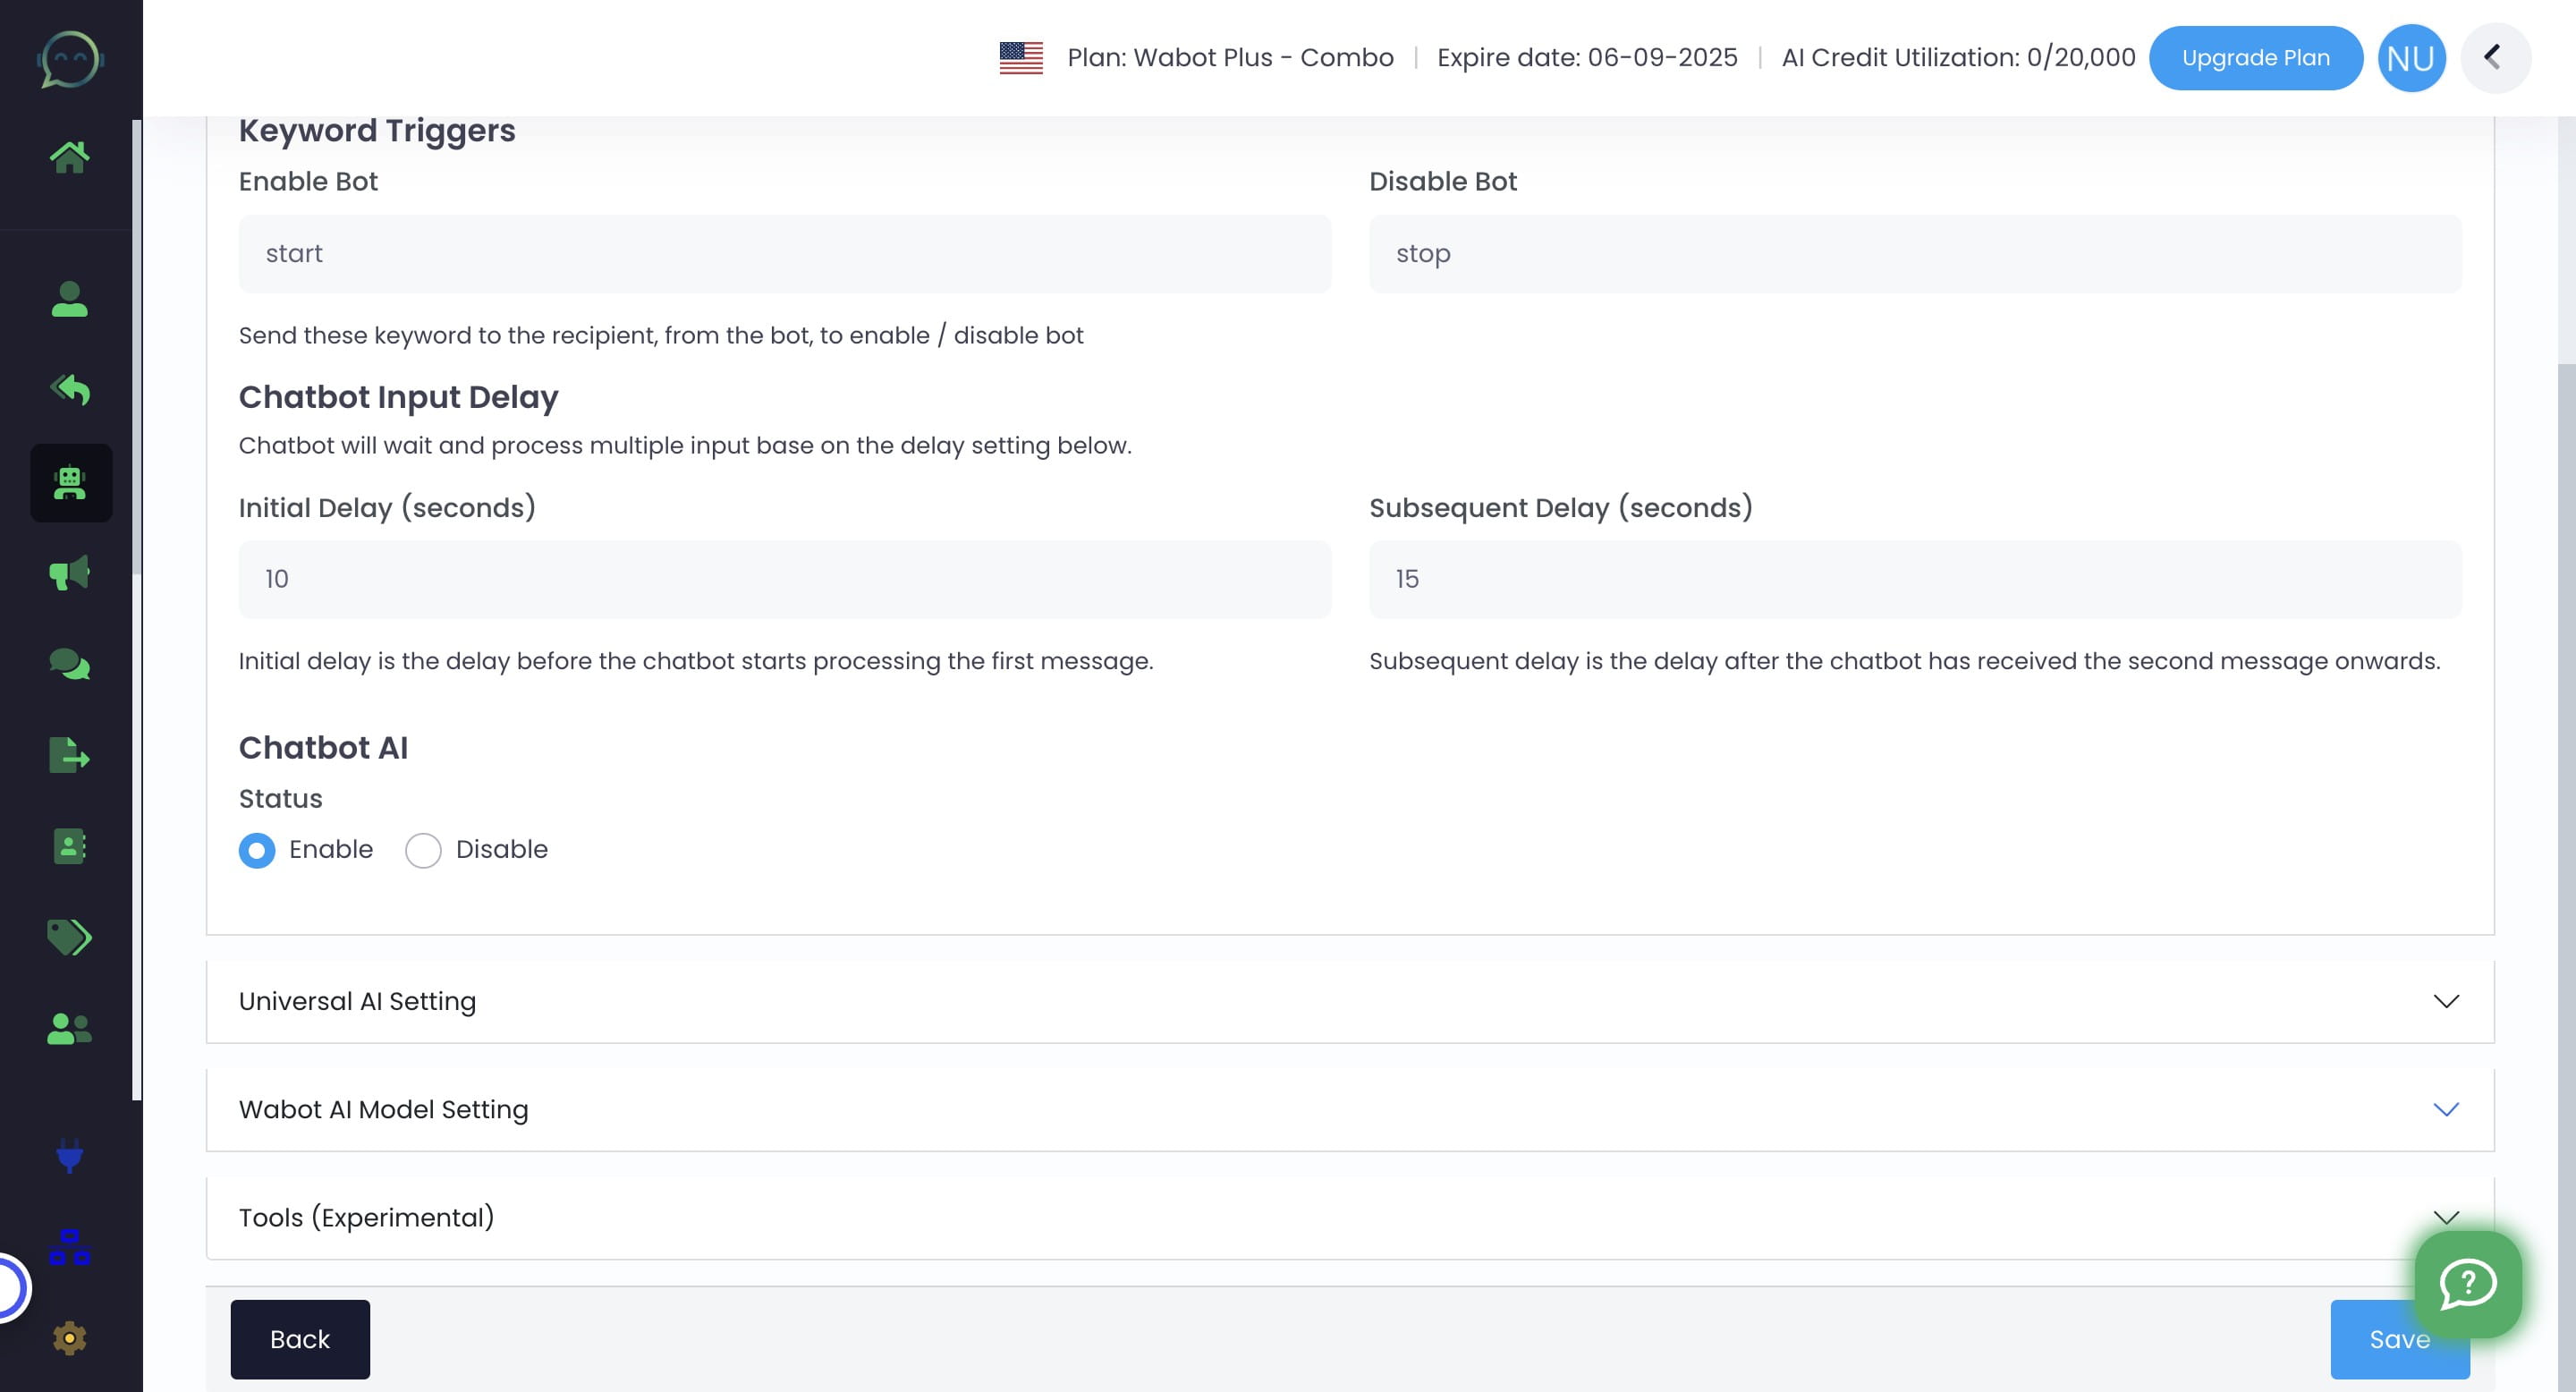
Task: Disable the Chatbot AI status
Action: coord(423,850)
